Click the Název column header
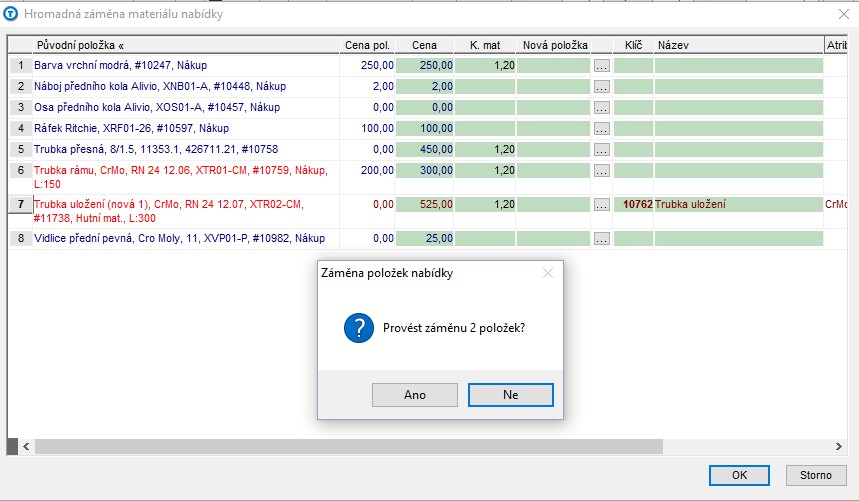 [738, 45]
